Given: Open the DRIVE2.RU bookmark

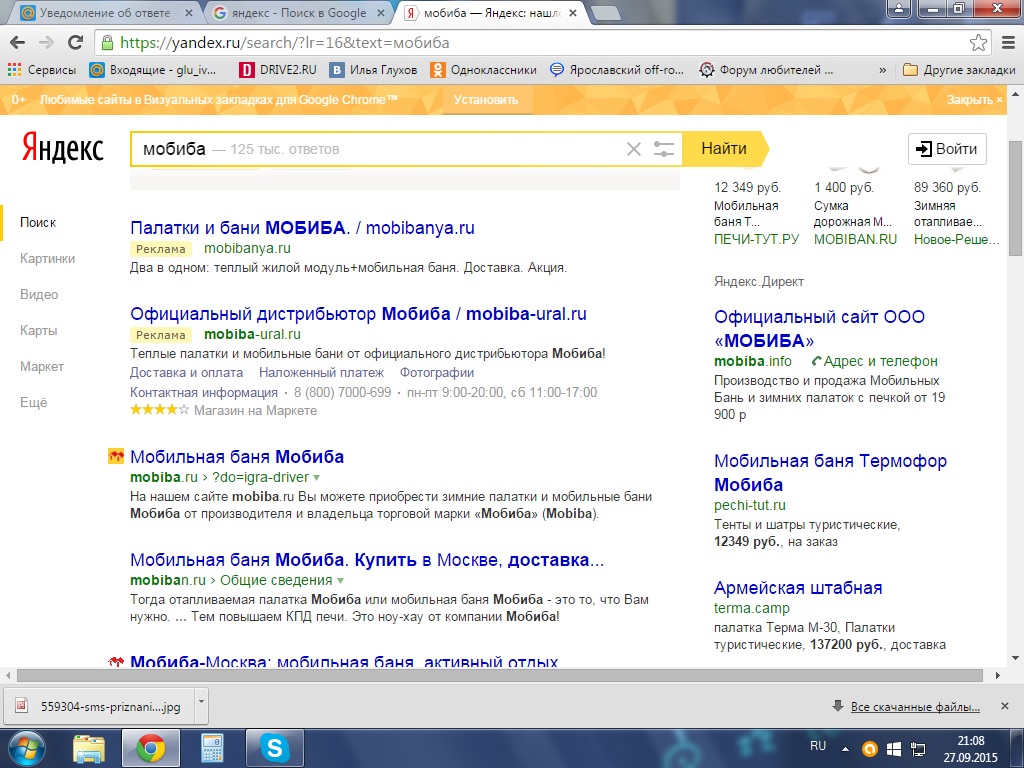Looking at the screenshot, I should pyautogui.click(x=278, y=70).
